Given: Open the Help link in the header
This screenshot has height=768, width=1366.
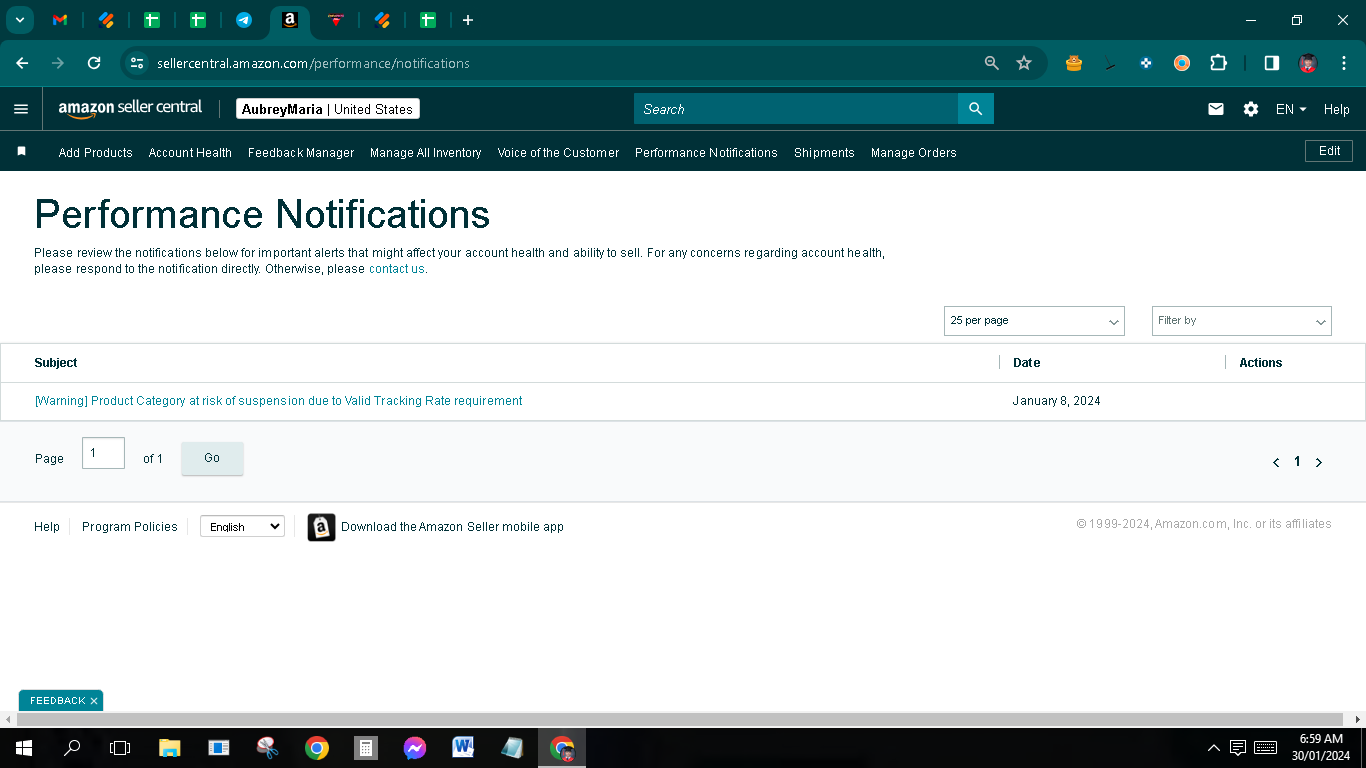Looking at the screenshot, I should coord(1337,109).
